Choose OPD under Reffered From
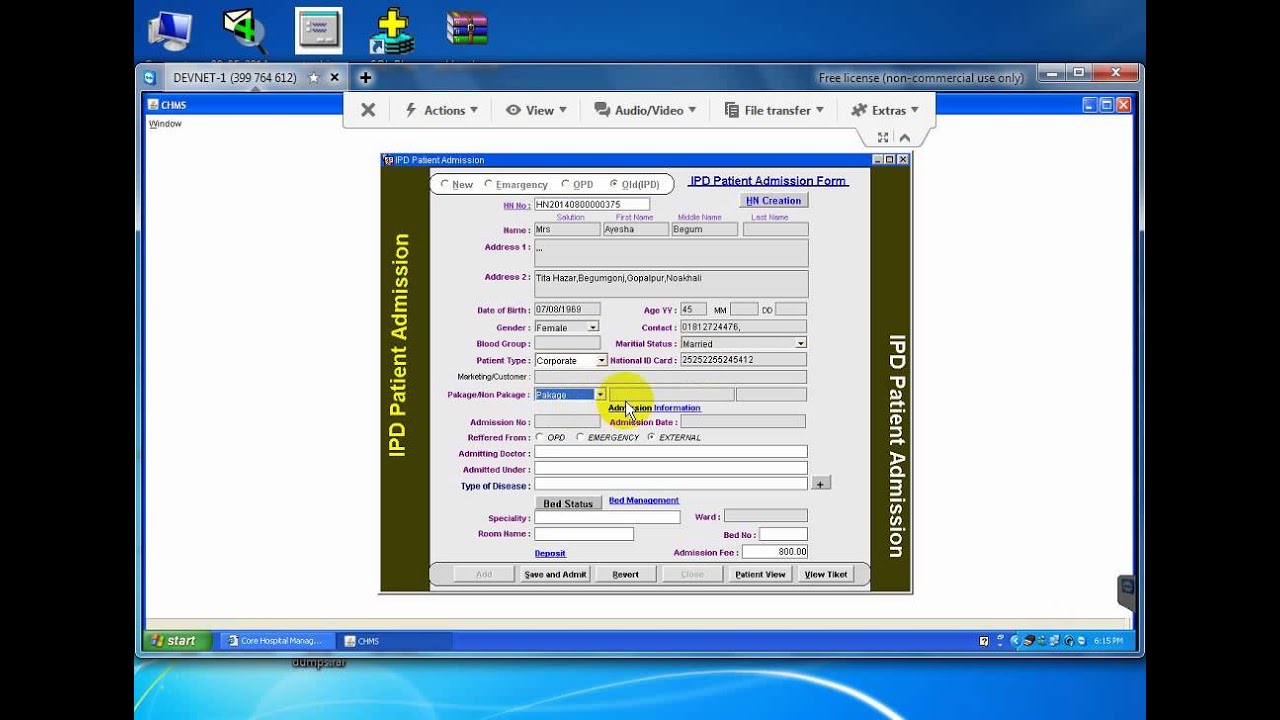Image resolution: width=1280 pixels, height=720 pixels. point(540,437)
